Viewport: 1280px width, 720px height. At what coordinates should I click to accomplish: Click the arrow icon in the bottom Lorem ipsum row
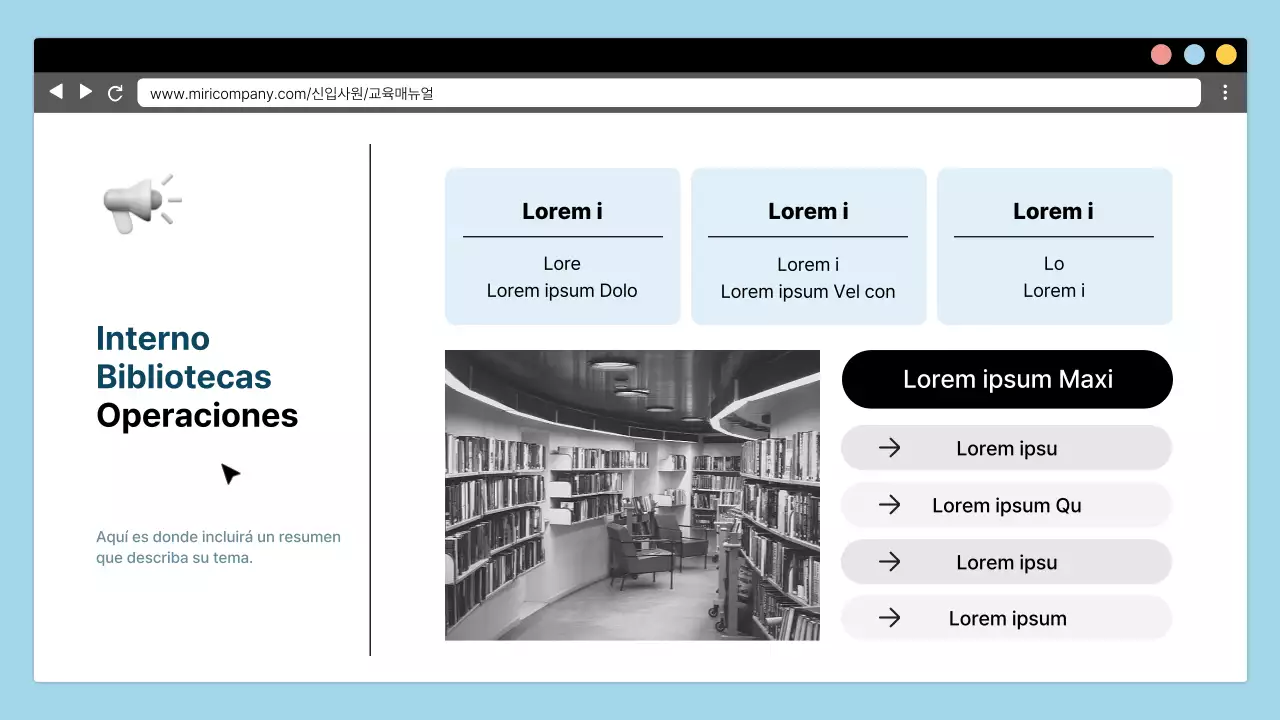(889, 618)
